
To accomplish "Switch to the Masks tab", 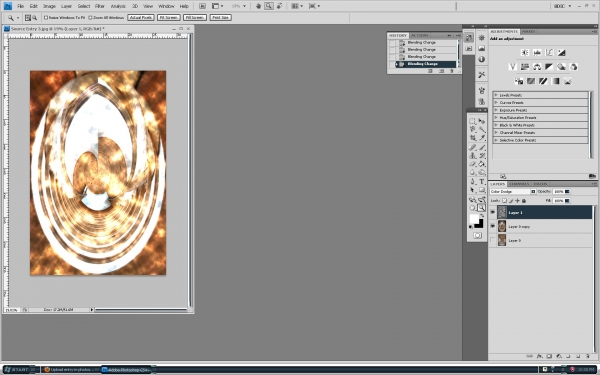I will tap(528, 31).
